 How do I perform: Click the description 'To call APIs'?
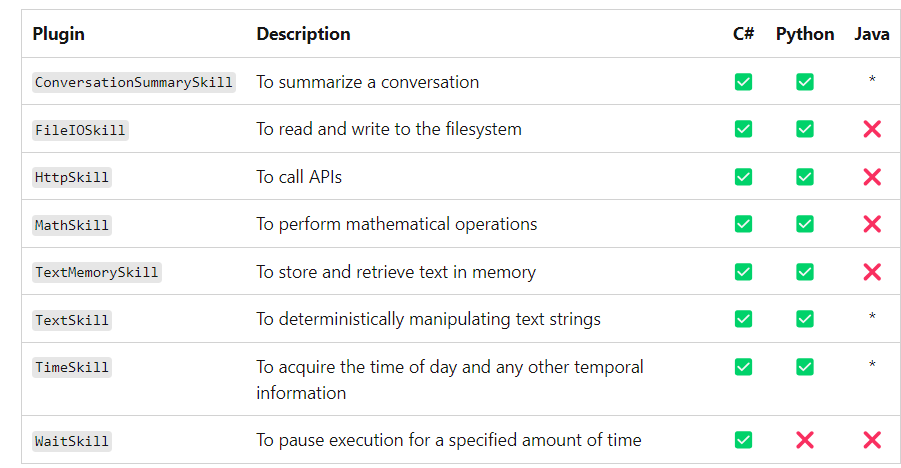point(299,177)
